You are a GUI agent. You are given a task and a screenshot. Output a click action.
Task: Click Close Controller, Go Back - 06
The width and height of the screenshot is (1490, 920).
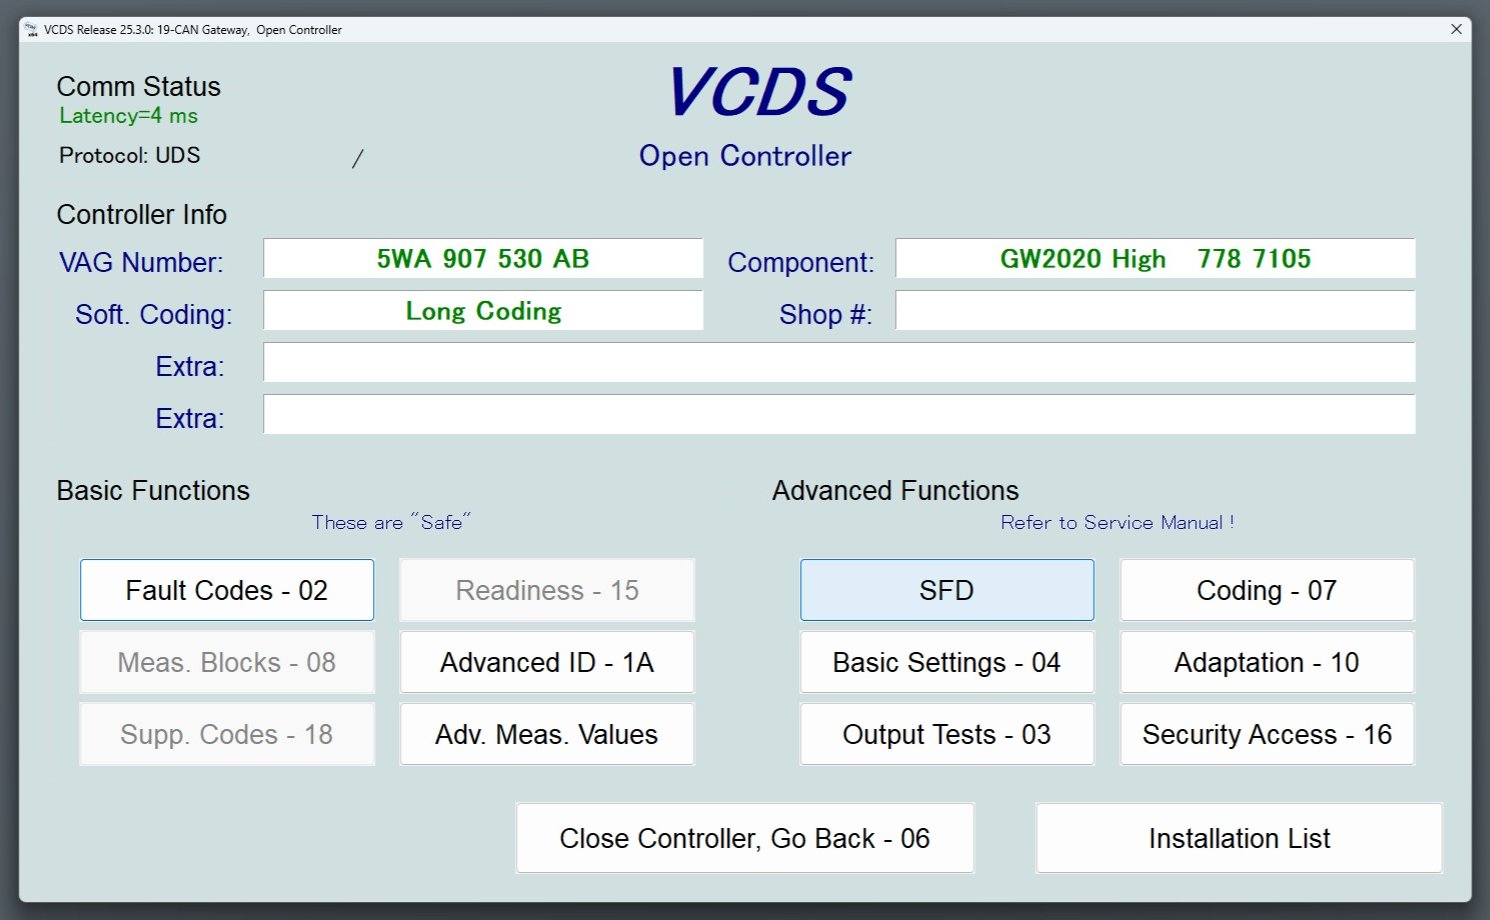coord(745,838)
